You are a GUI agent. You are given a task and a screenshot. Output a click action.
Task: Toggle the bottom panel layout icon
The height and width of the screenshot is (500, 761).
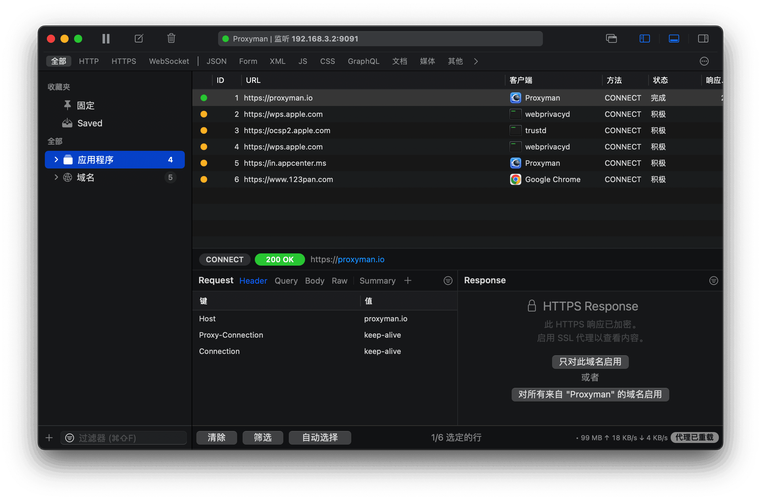coord(674,38)
